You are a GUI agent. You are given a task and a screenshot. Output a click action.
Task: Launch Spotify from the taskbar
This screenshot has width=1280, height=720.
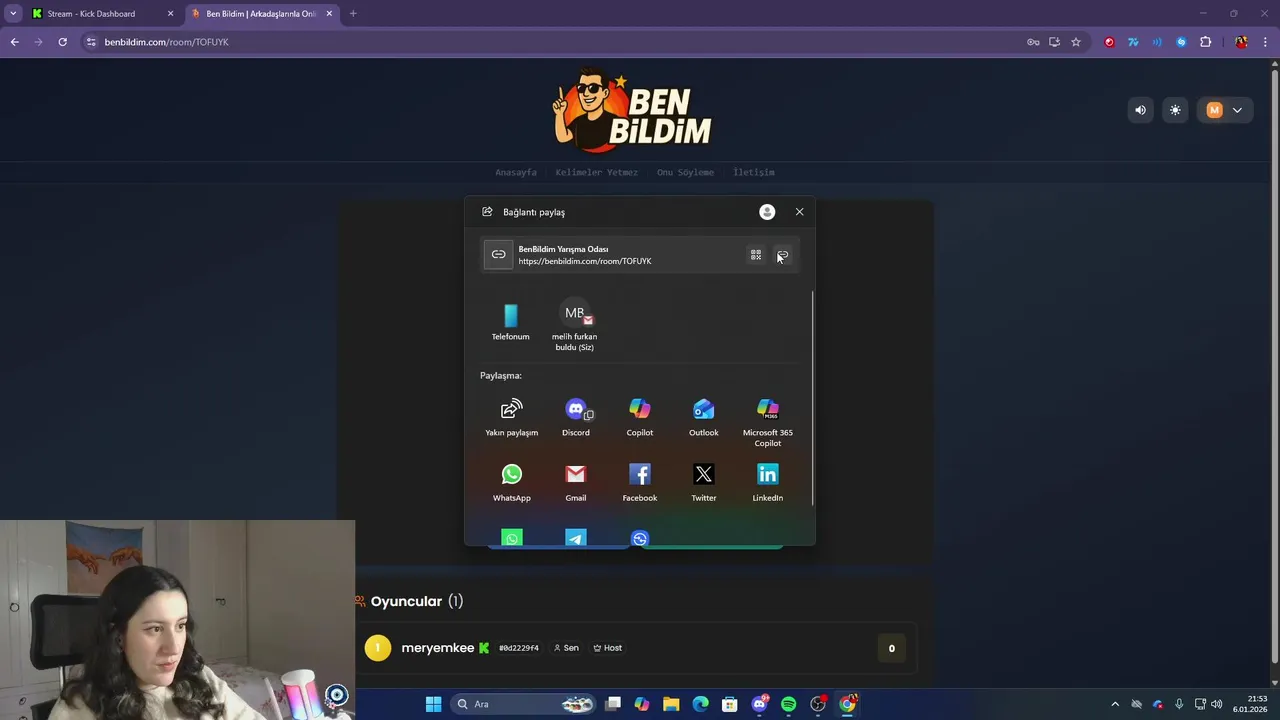(x=788, y=704)
